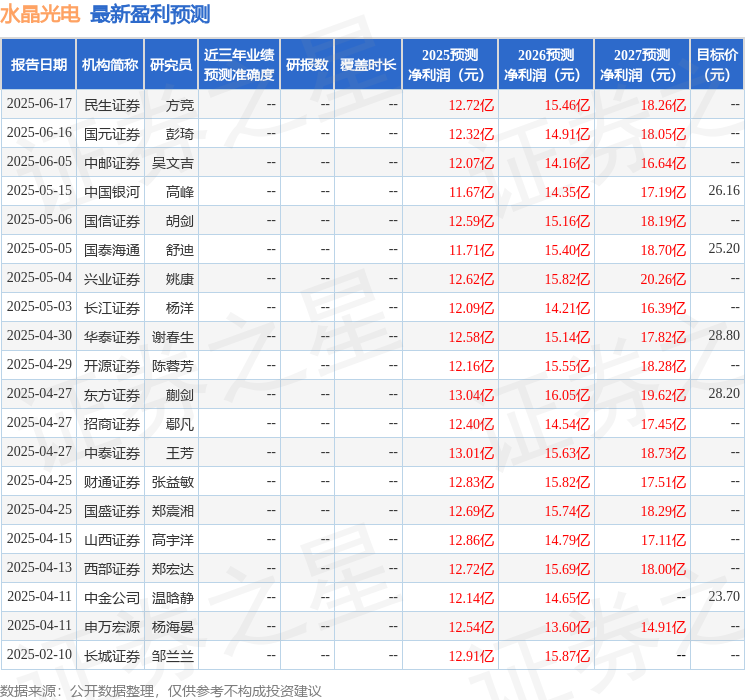Select the 2027预测净利润 column header
The image size is (745, 700).
pos(642,65)
